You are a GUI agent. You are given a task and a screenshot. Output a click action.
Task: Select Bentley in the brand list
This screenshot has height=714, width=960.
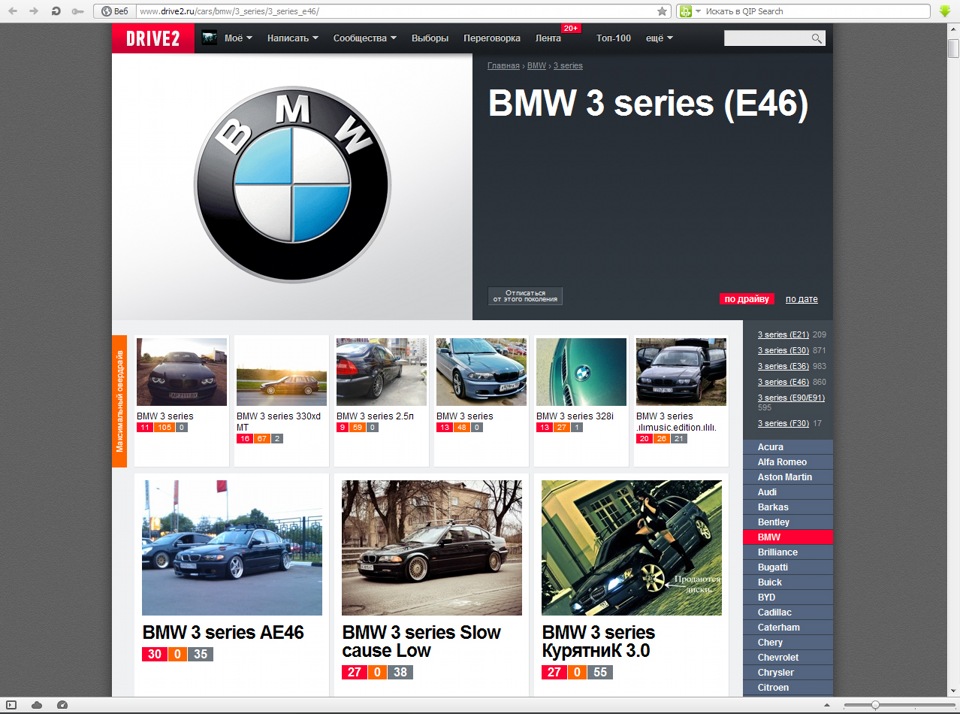pos(788,522)
